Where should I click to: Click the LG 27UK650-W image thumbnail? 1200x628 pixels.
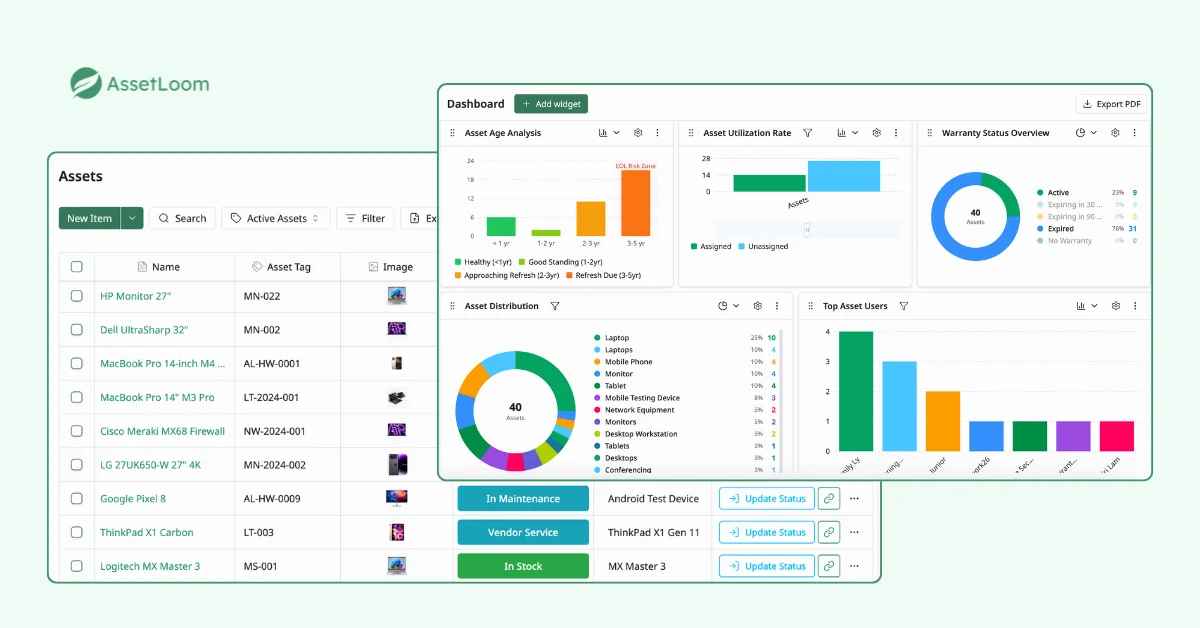click(397, 464)
